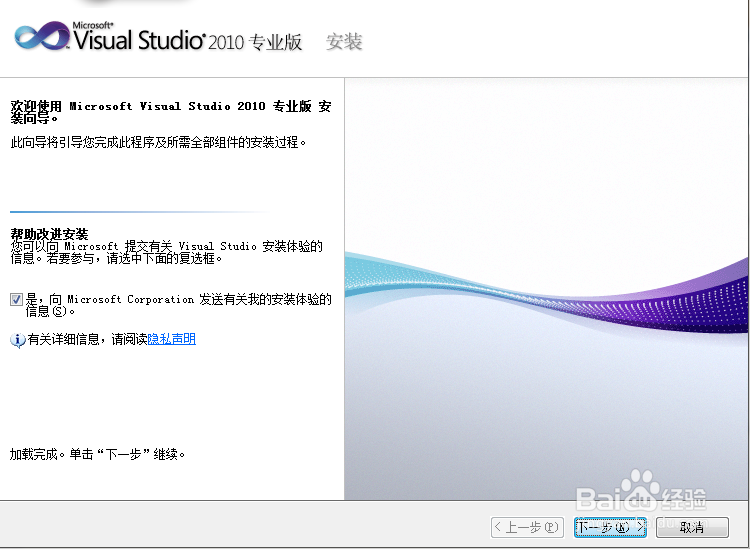Image resolution: width=750 pixels, height=549 pixels.
Task: Click the 下一步 (N) next button
Action: [x=610, y=527]
